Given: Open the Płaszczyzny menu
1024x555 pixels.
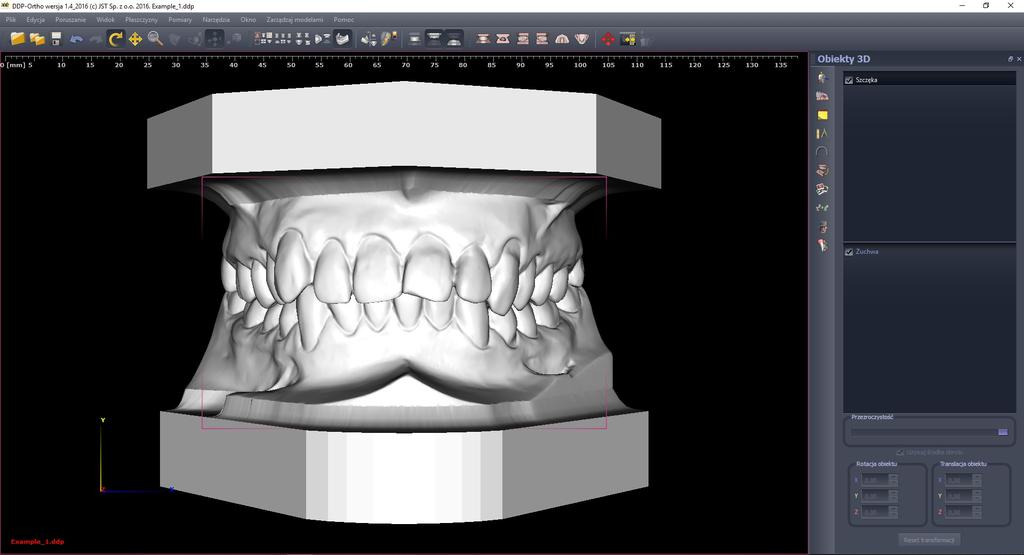Looking at the screenshot, I should click(141, 20).
